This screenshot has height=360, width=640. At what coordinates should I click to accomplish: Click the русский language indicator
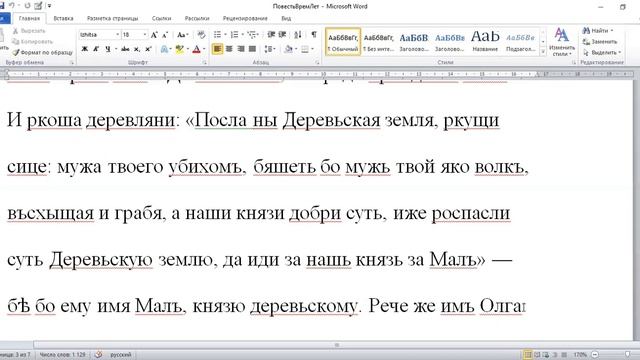tap(121, 355)
